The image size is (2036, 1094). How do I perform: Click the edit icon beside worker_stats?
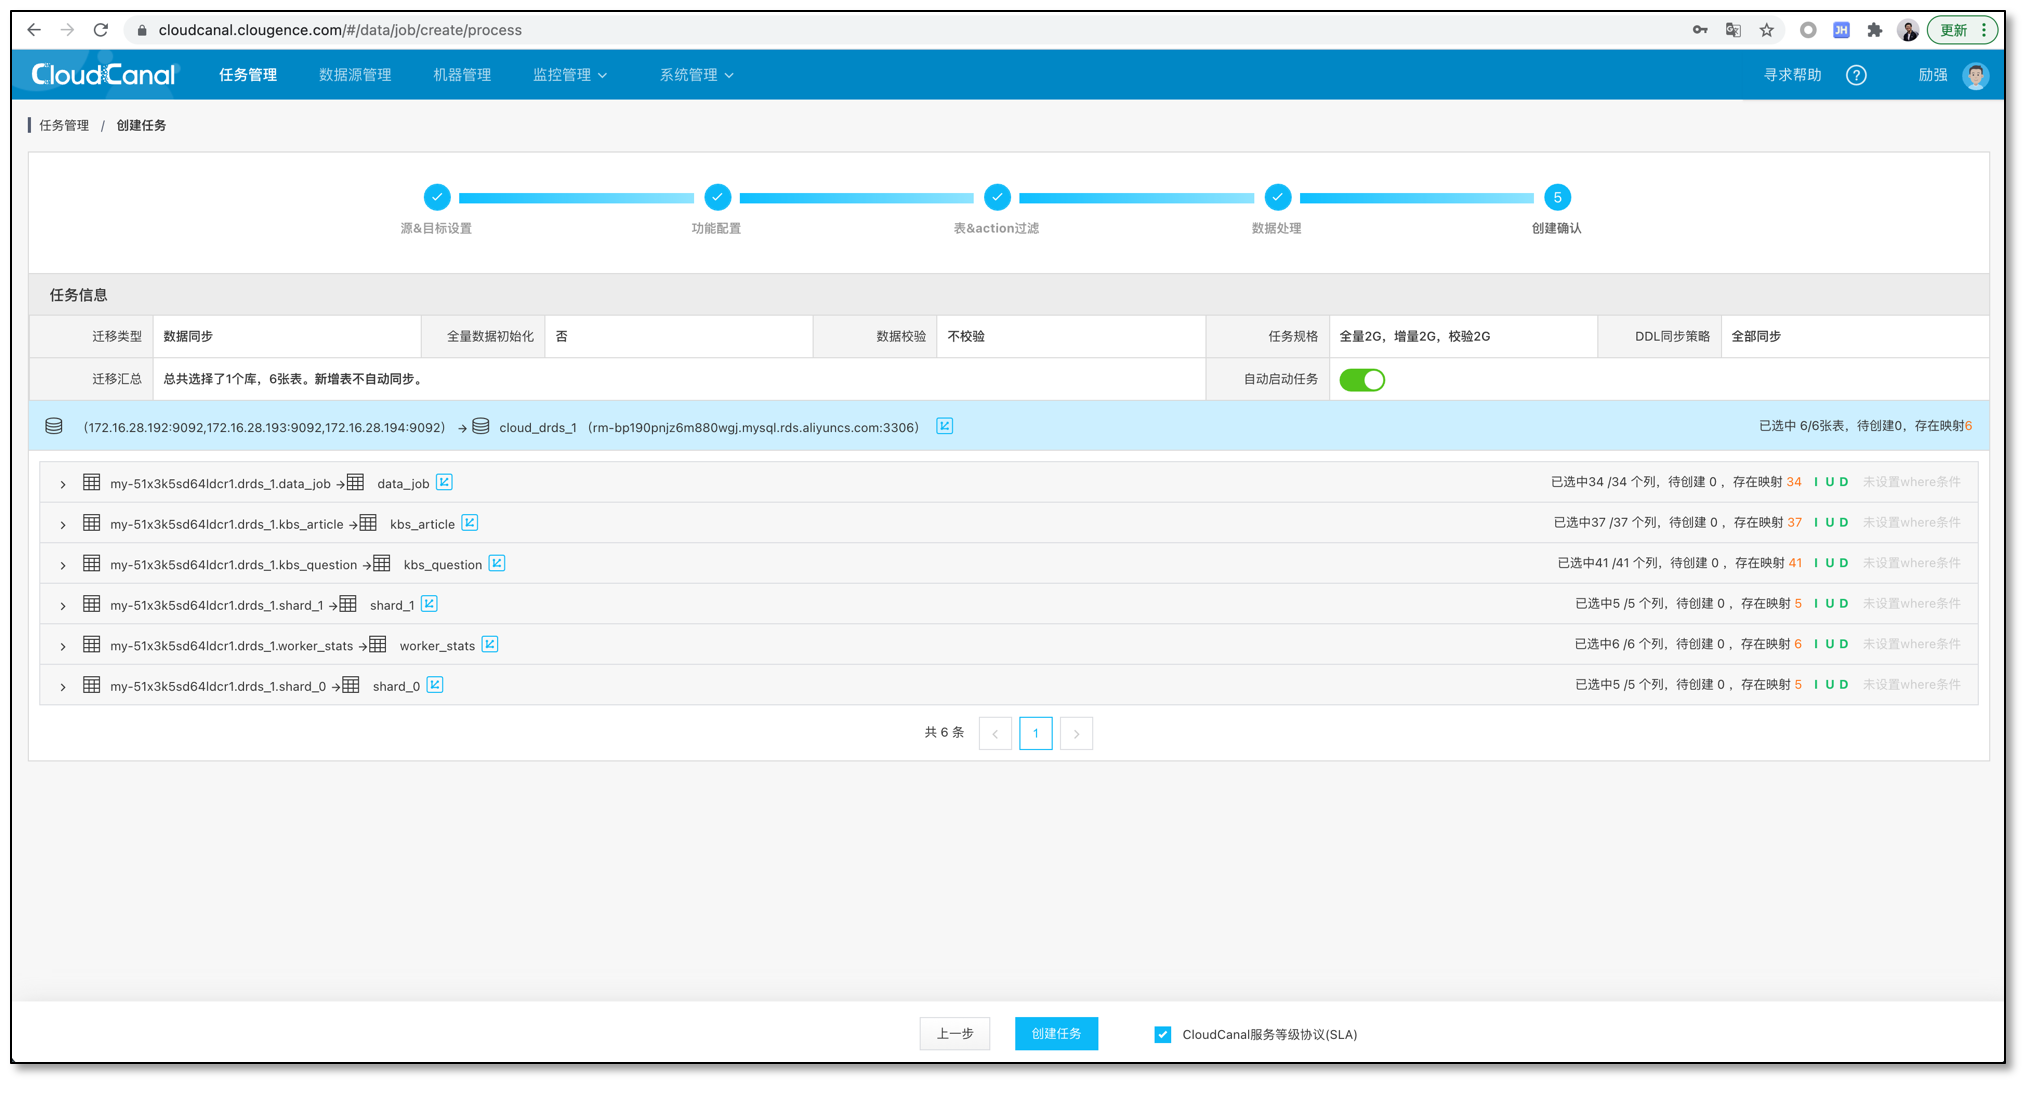tap(489, 645)
